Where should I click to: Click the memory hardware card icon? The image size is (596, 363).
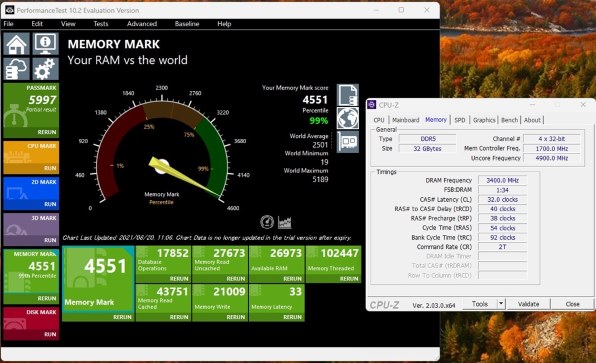(x=347, y=142)
